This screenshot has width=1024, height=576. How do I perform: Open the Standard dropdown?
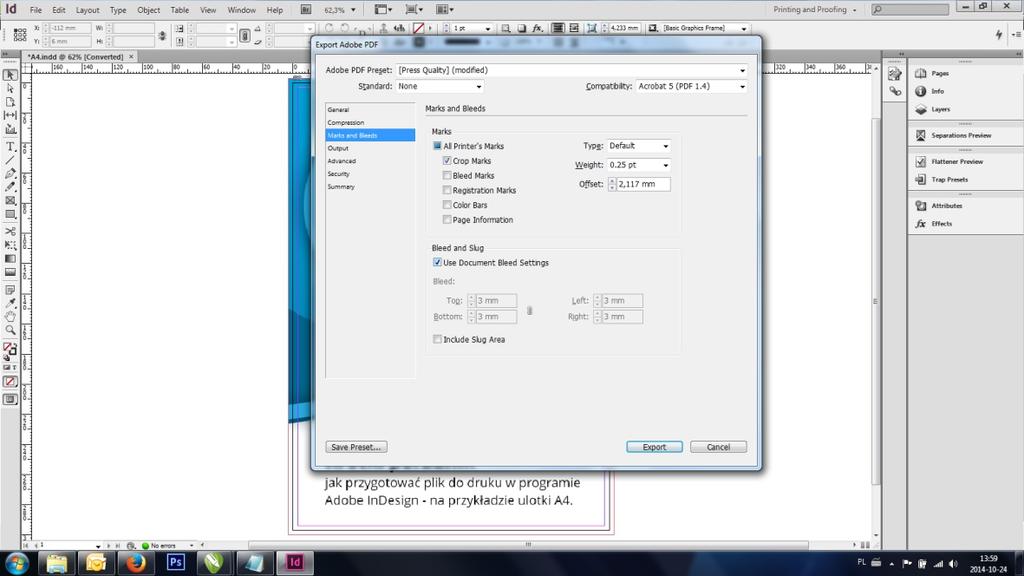tap(440, 86)
